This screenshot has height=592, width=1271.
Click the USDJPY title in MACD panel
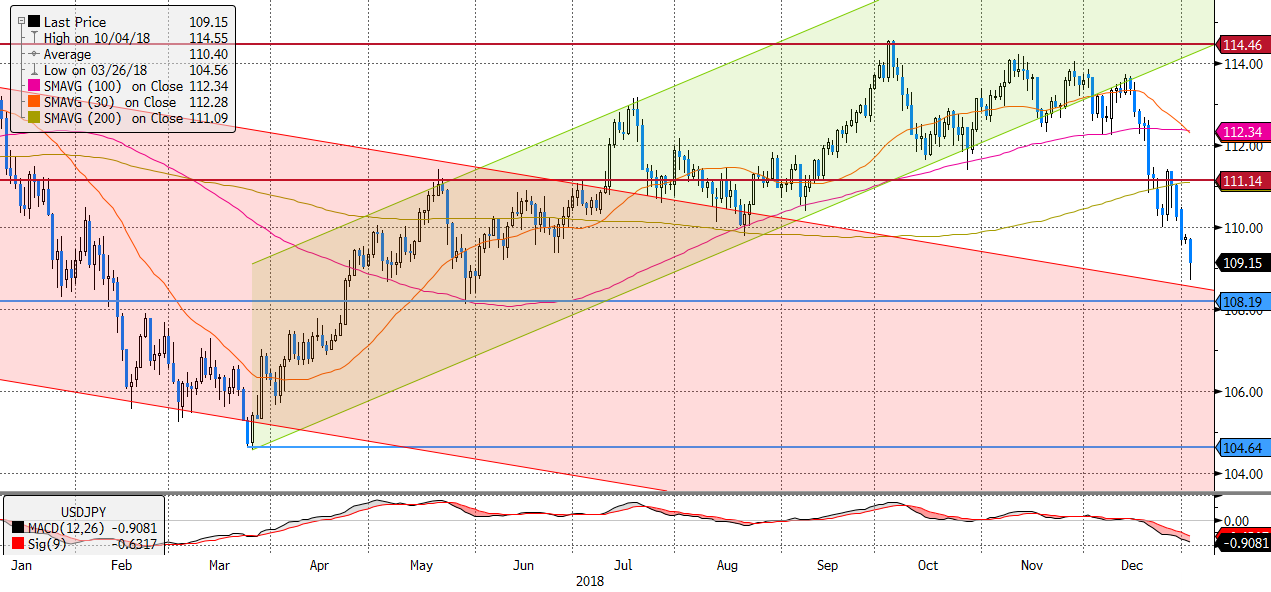click(x=84, y=510)
